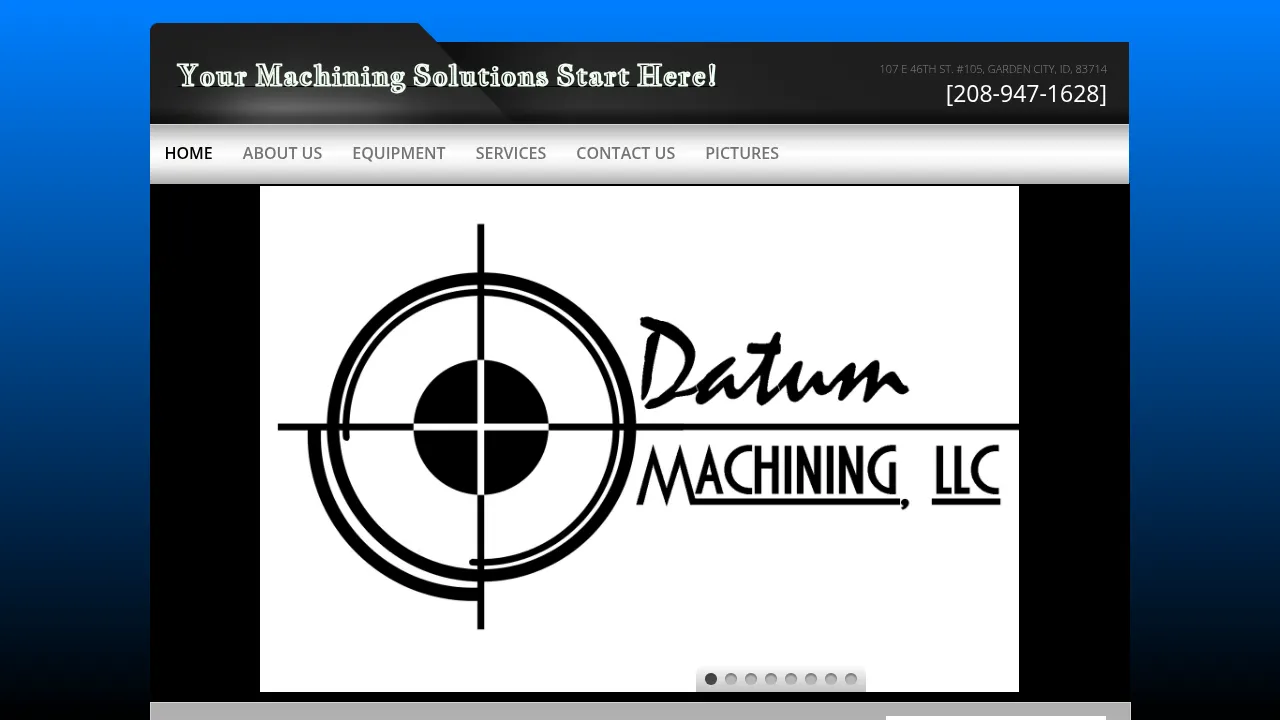This screenshot has width=1280, height=720.
Task: Select the first slideshow dot
Action: 711,679
